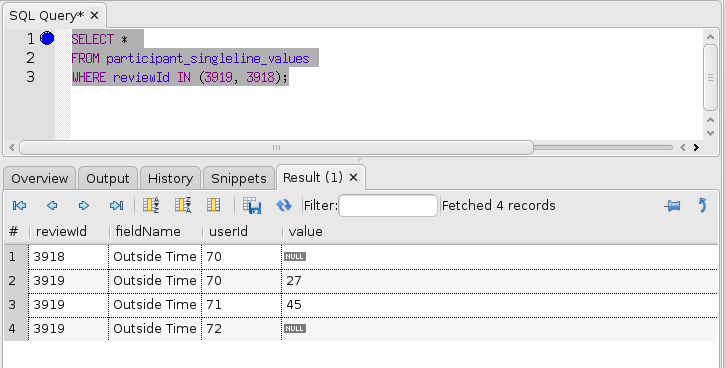The image size is (726, 368).
Task: Click userId cell 72
Action: [x=241, y=329]
